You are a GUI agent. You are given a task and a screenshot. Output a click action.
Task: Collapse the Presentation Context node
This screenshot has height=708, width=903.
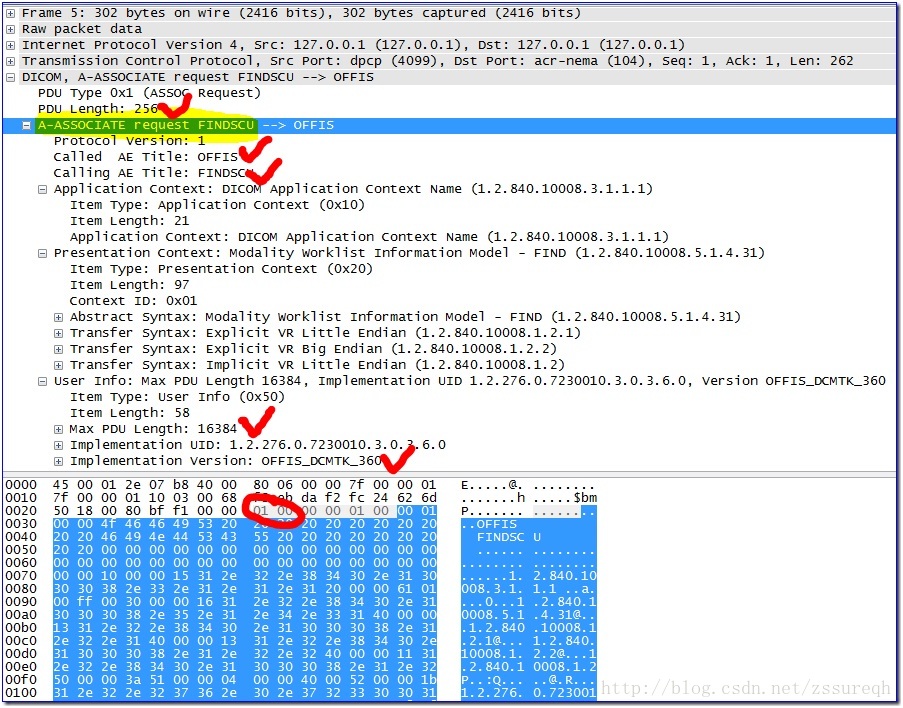click(42, 253)
